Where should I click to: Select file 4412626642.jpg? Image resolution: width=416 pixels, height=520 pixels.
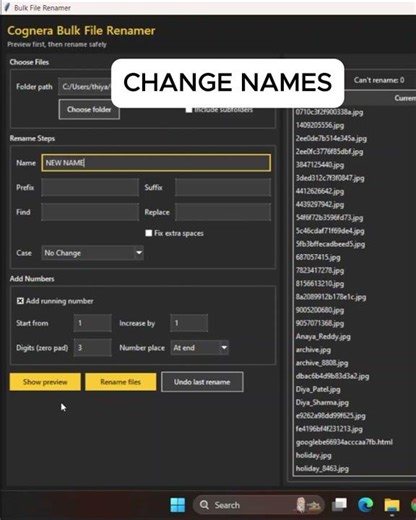pos(320,191)
